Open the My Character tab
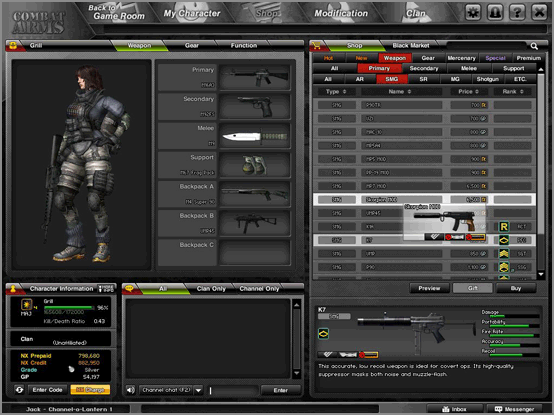Screen dimensions: 554x415 192,13
